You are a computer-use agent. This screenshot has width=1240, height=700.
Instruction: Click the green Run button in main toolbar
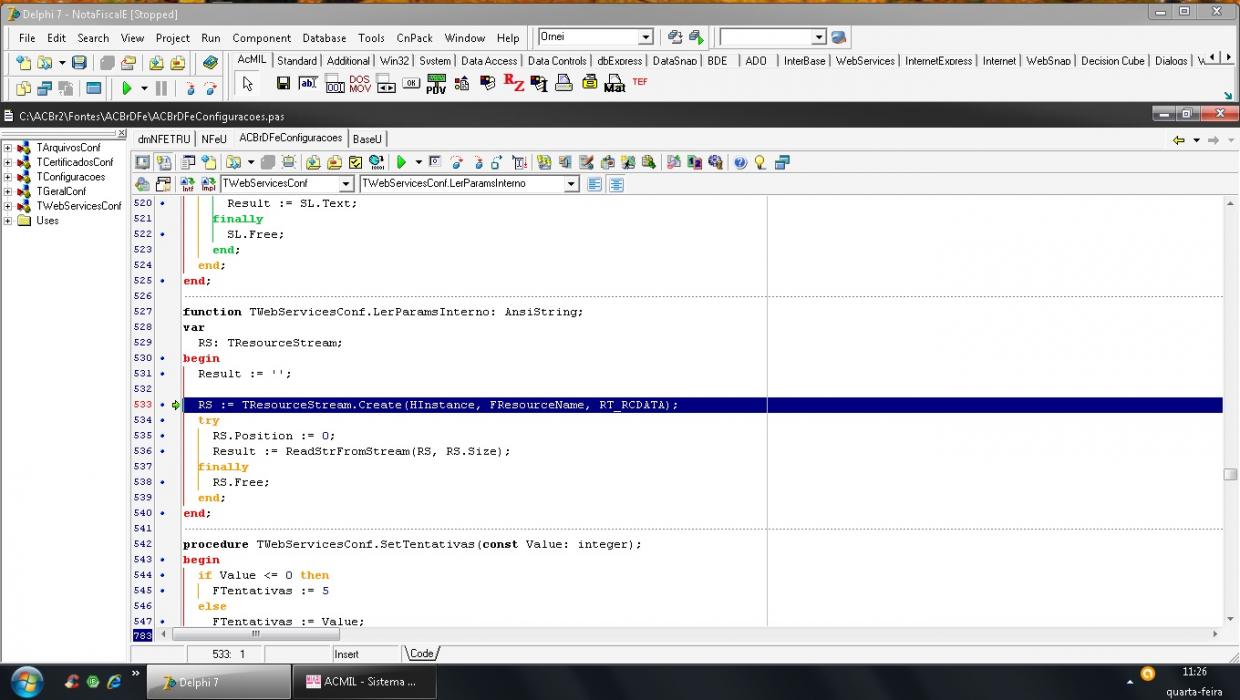pos(127,88)
